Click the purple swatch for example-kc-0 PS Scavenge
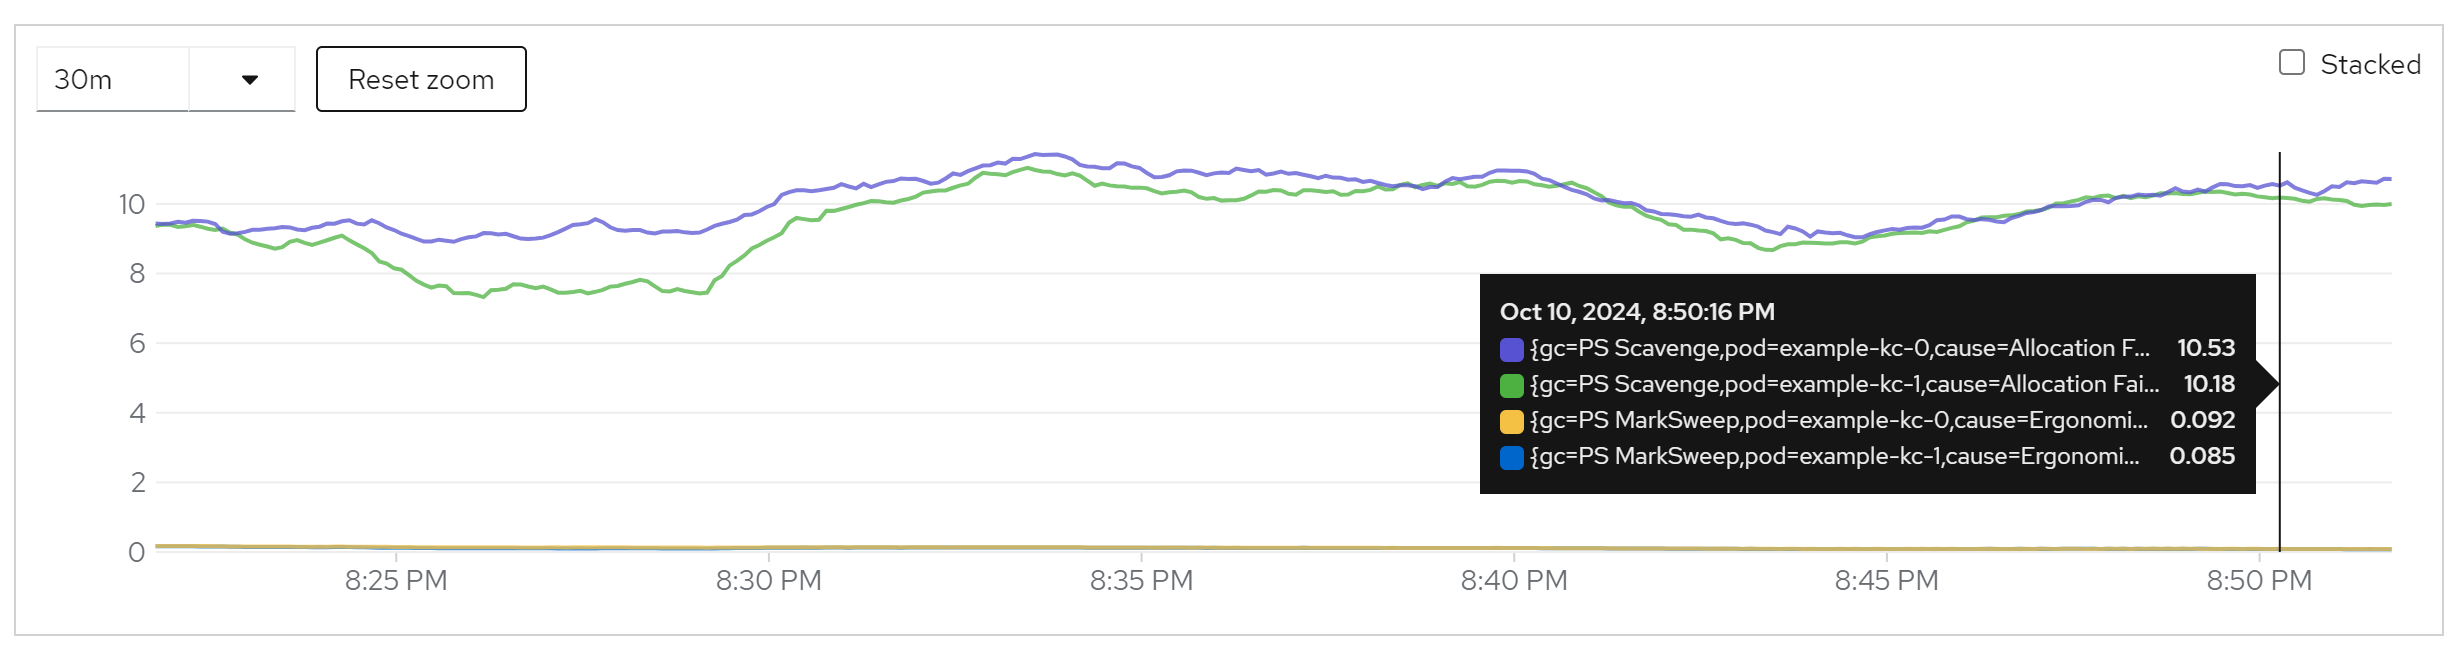2463x657 pixels. pos(1511,349)
